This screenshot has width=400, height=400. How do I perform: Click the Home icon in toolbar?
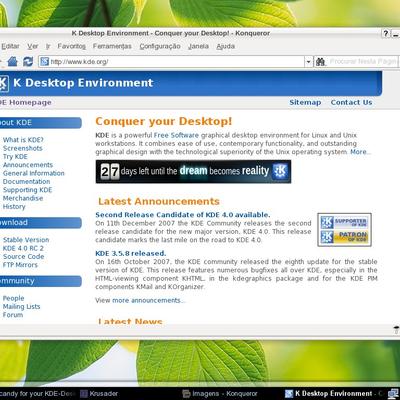coord(12,61)
